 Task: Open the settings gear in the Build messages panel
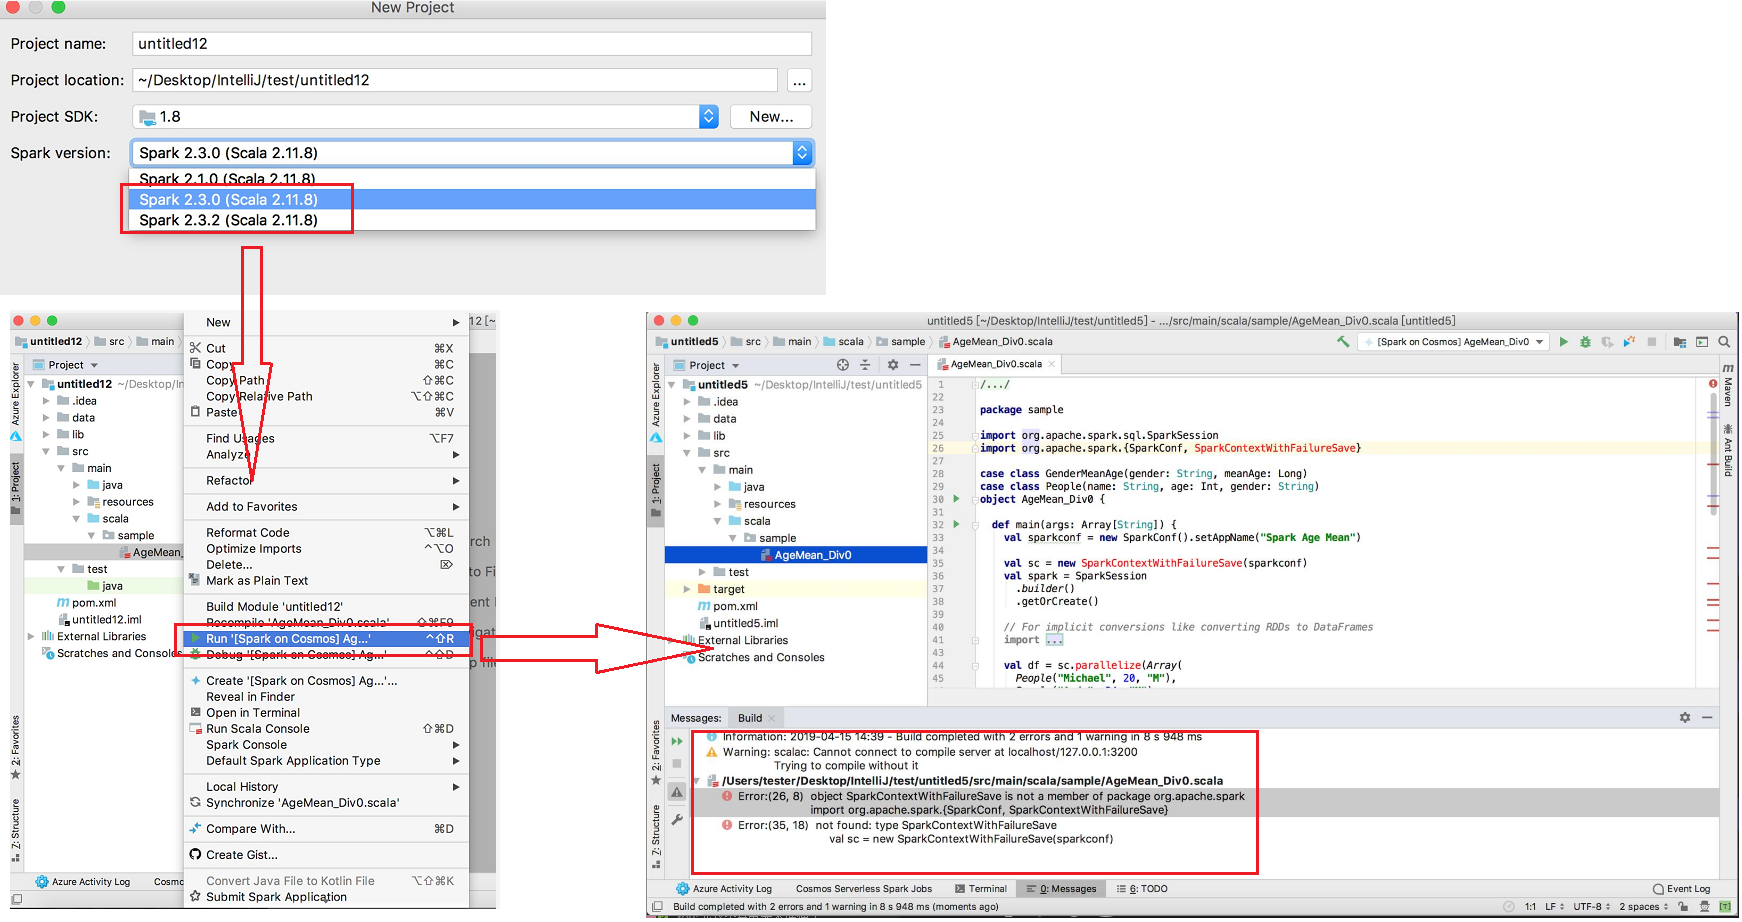coord(1686,717)
